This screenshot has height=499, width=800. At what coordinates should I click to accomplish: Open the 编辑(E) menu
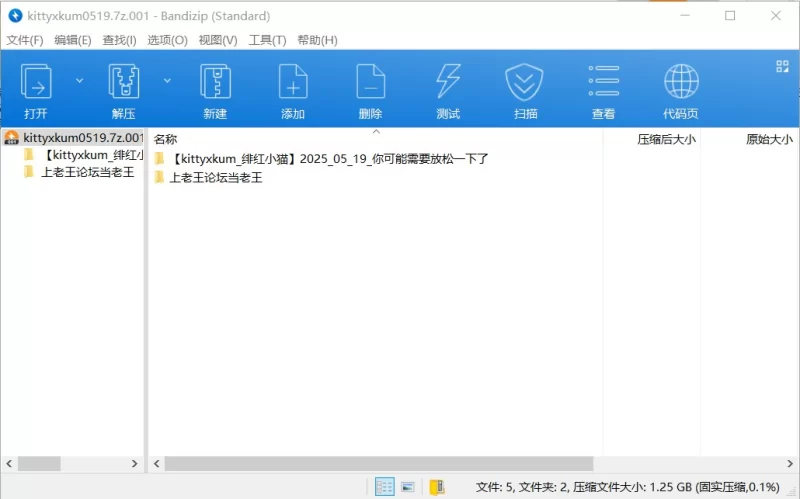[72, 40]
